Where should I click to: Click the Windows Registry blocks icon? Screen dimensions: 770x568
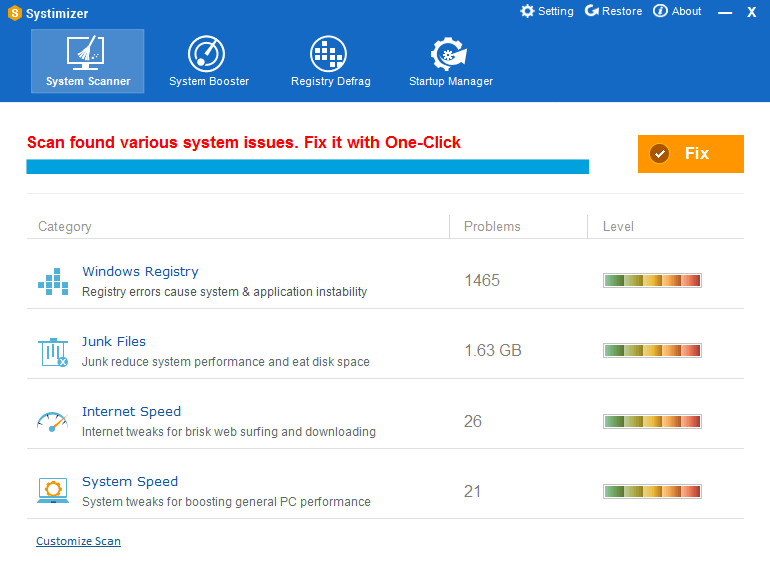click(53, 281)
